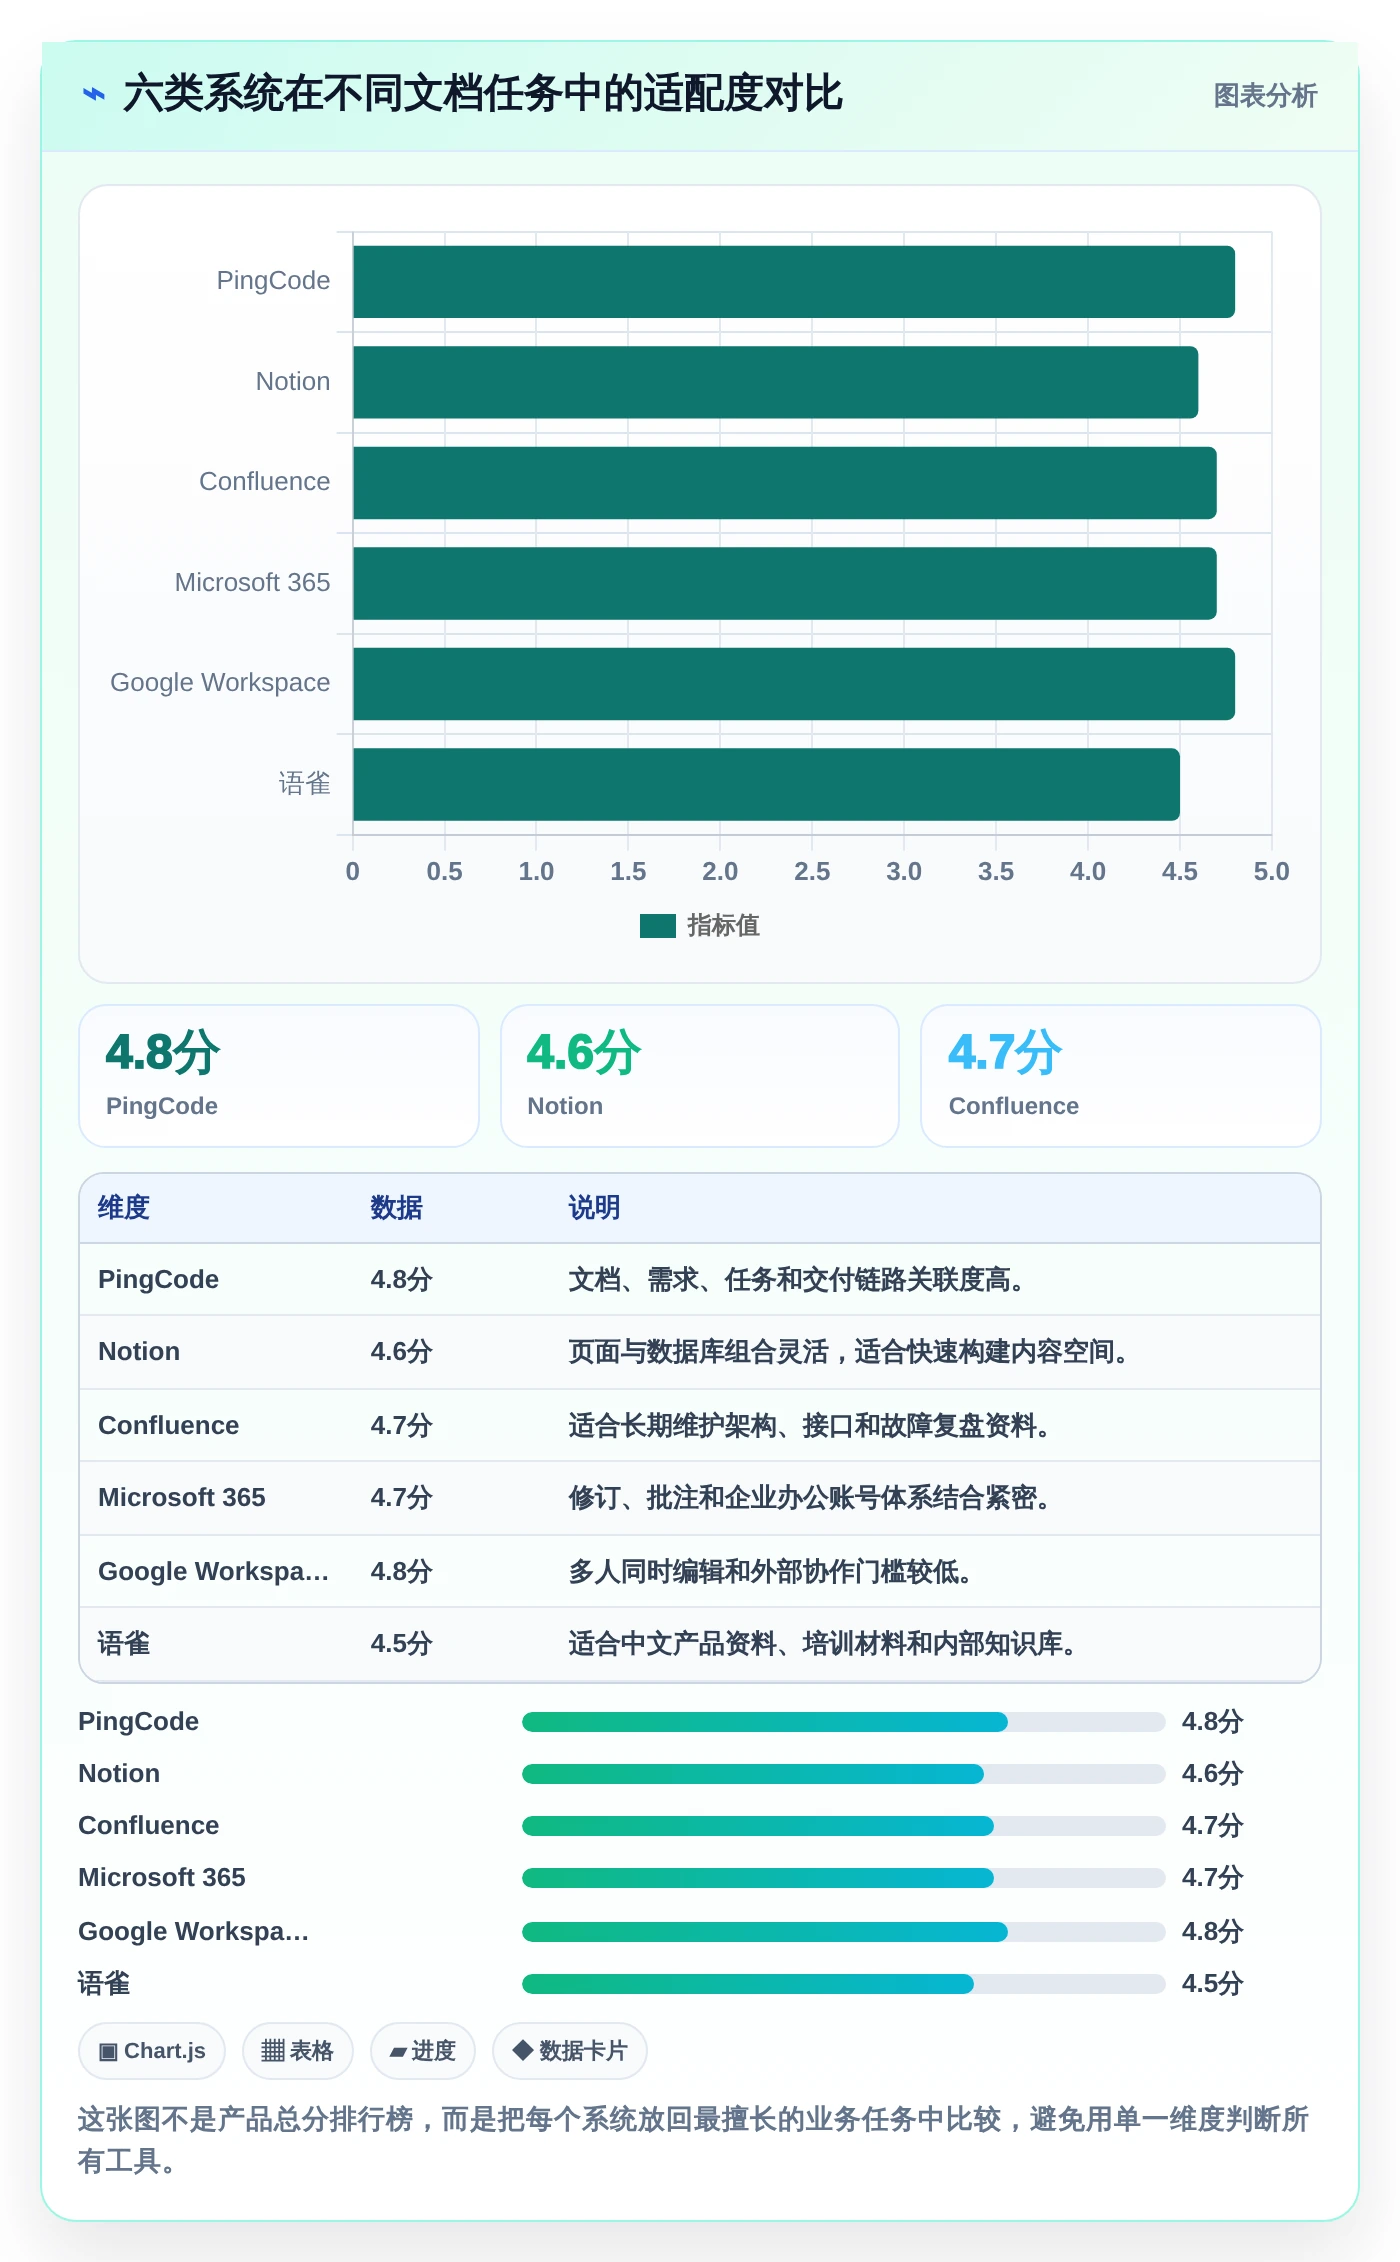
Task: Click the 4.6分 value beside Notion progress
Action: point(1212,1774)
